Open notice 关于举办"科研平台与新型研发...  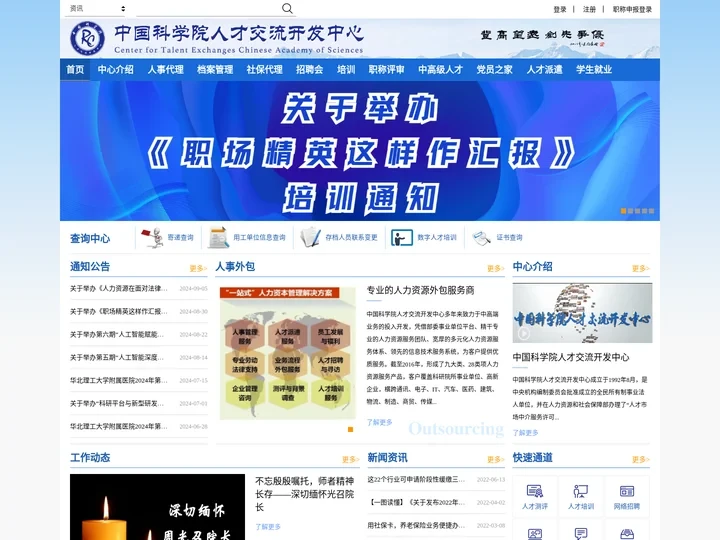coord(117,403)
